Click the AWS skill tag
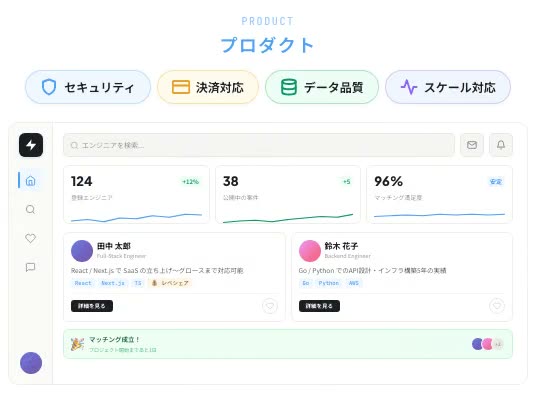This screenshot has width=536, height=394. 354,283
